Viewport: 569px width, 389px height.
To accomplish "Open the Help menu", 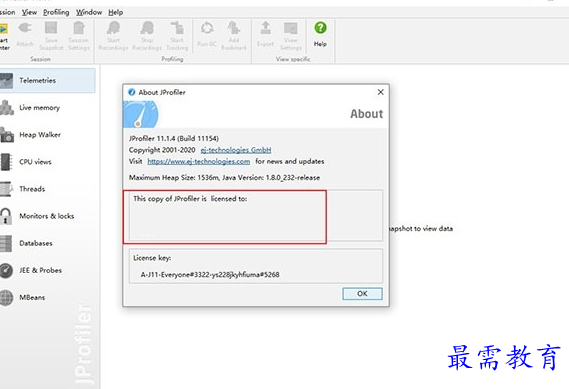I will coord(115,12).
